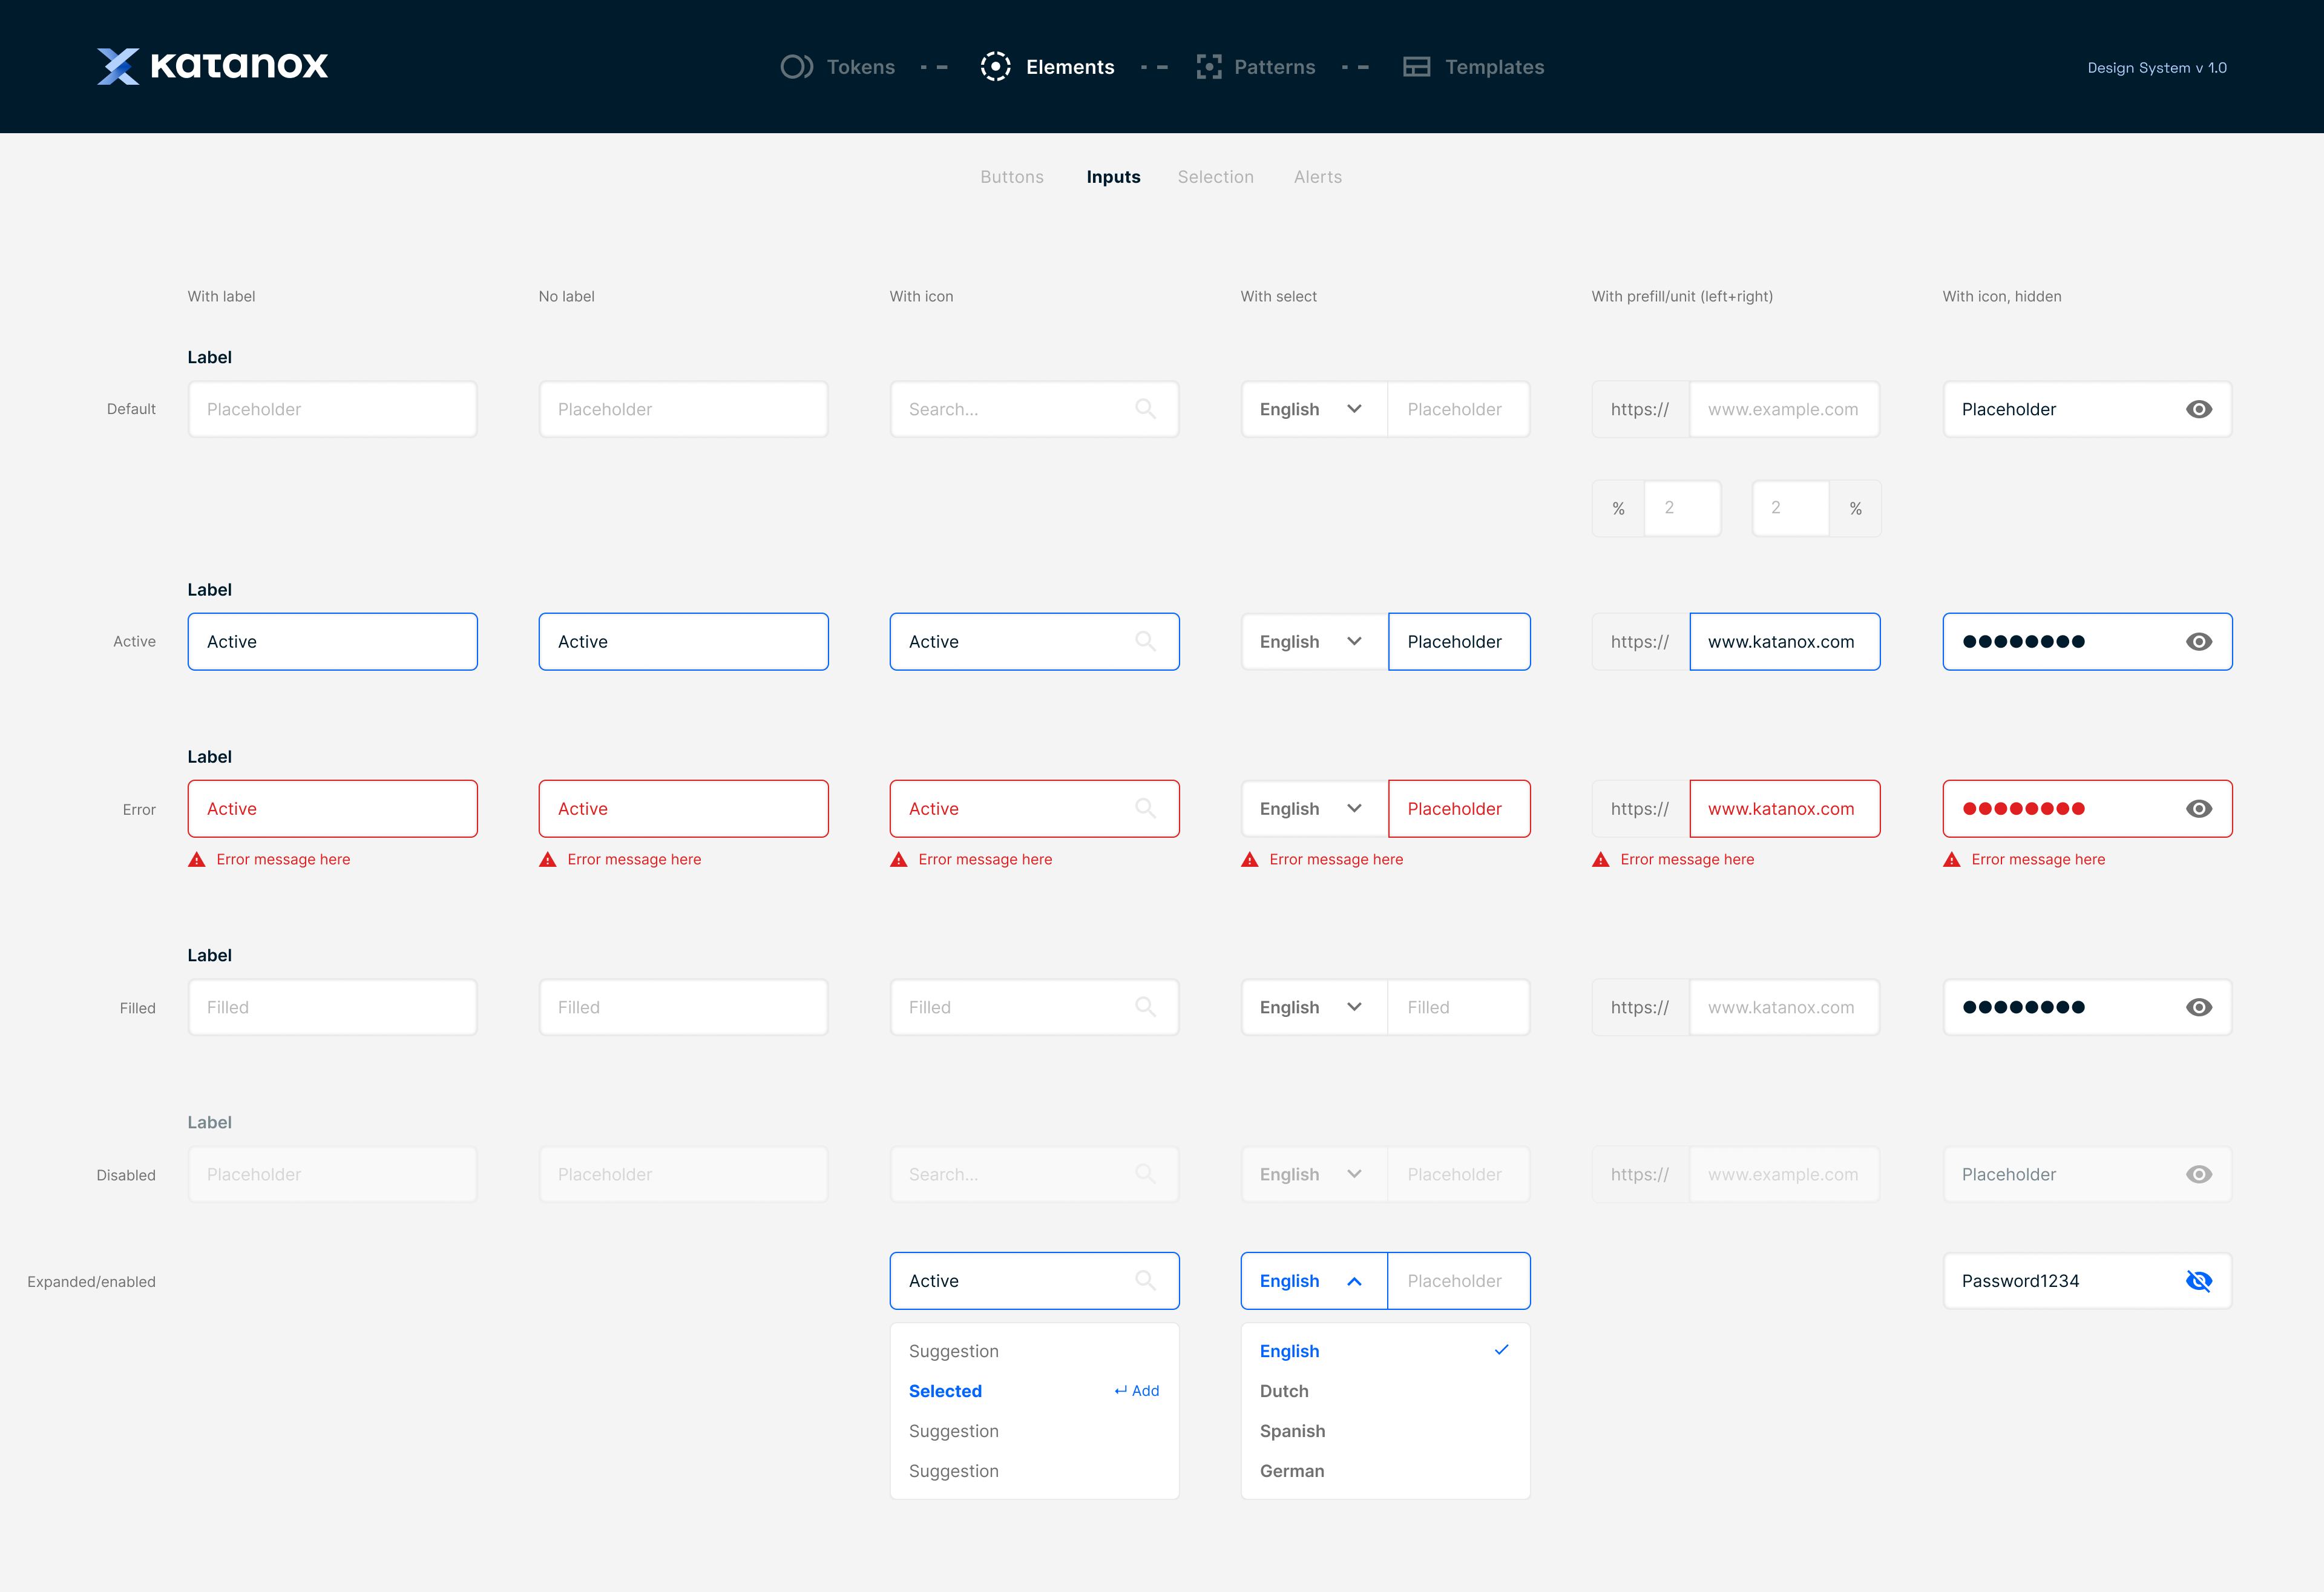Click Default row Placeholder field under Label
The width and height of the screenshot is (2324, 1592).
332,409
